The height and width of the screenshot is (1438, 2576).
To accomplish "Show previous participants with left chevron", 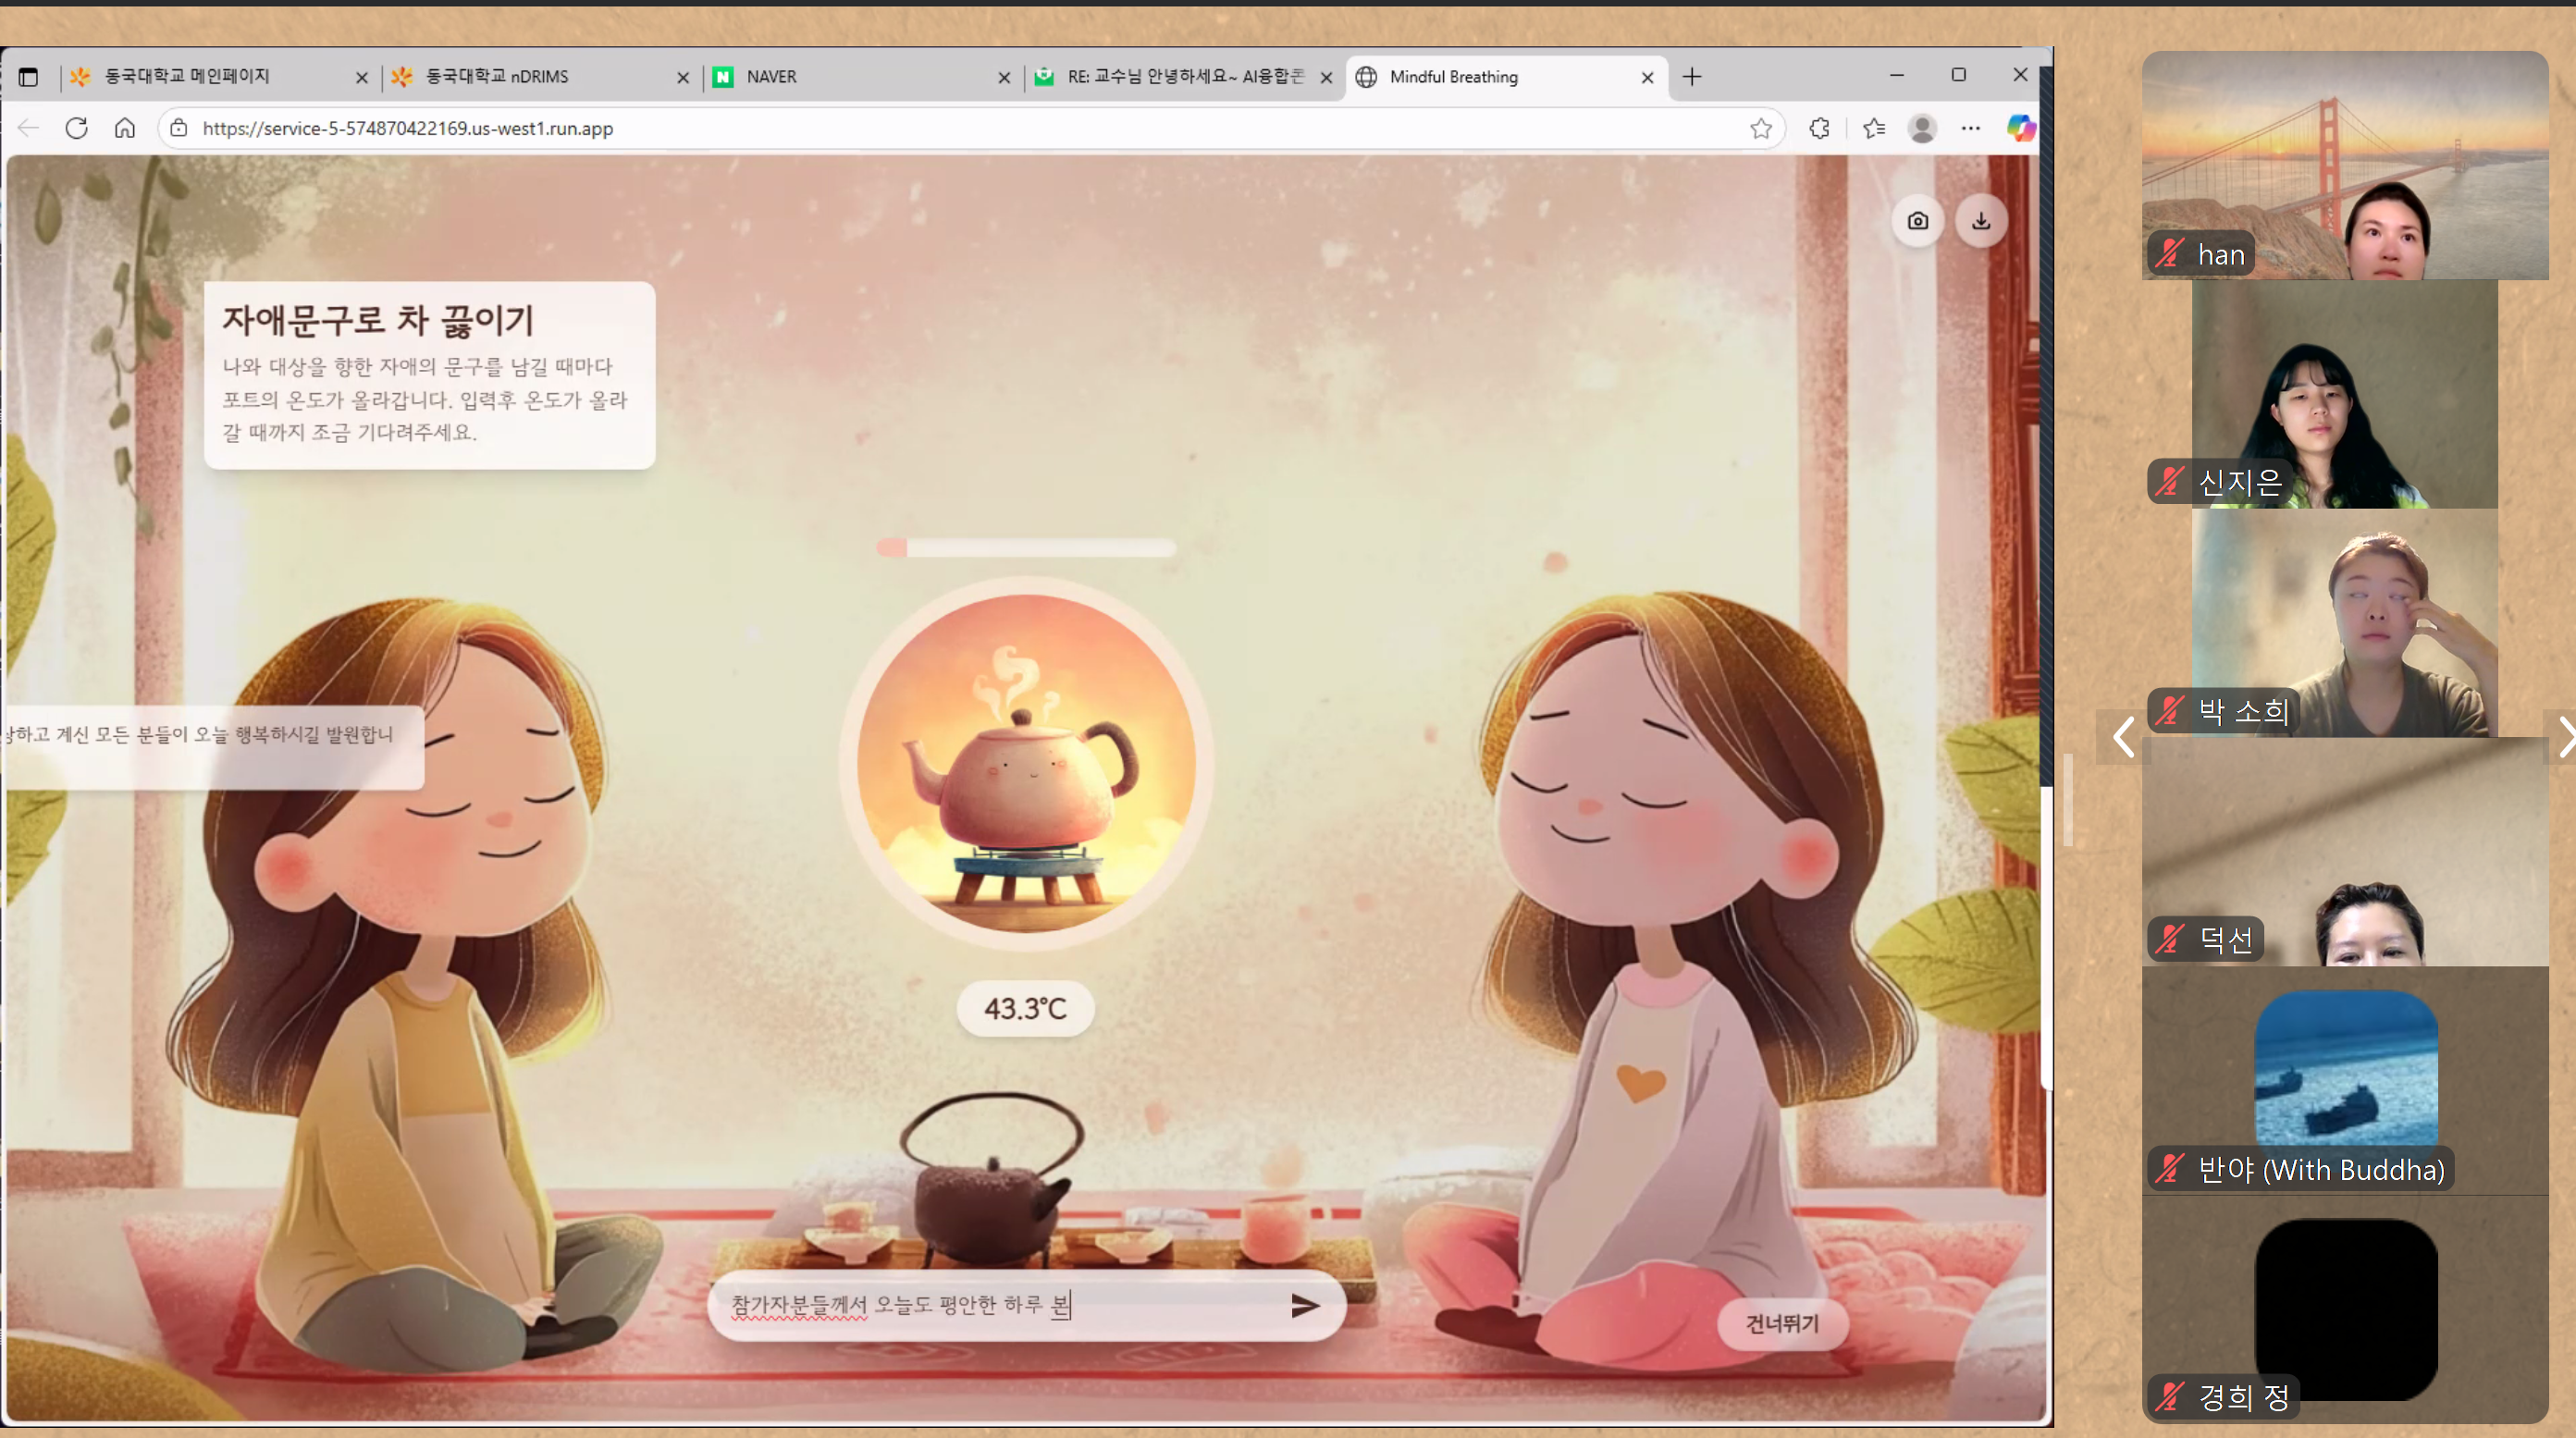I will point(2123,738).
